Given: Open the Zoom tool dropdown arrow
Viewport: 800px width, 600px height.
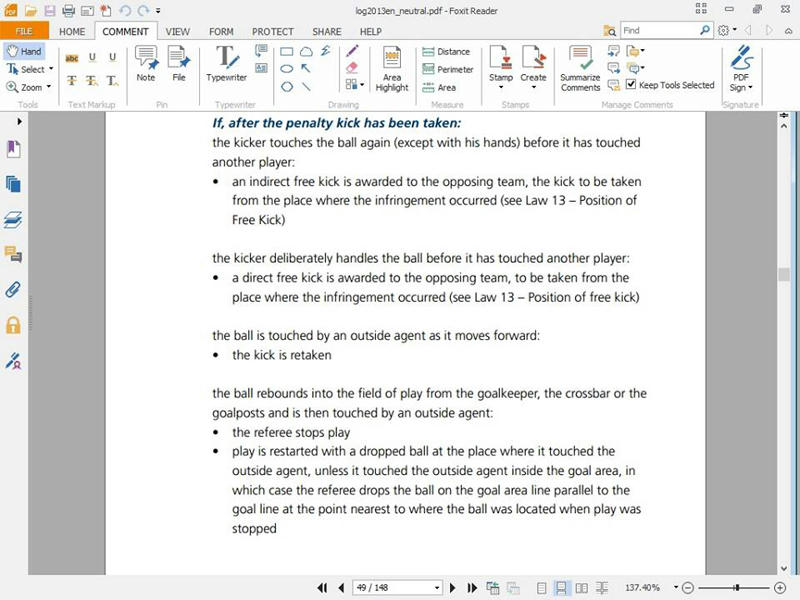Looking at the screenshot, I should [49, 86].
